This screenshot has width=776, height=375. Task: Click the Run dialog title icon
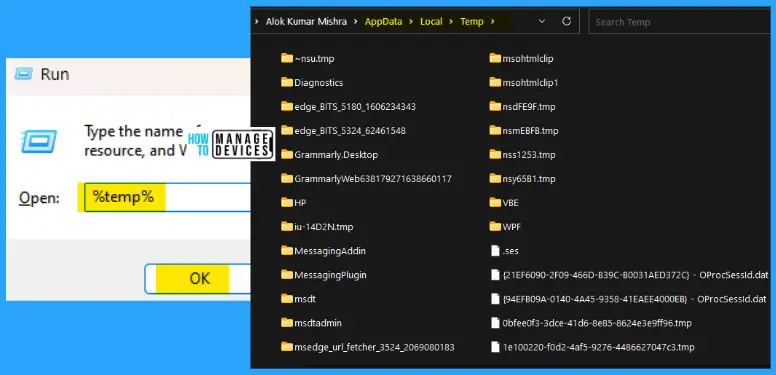(x=24, y=74)
